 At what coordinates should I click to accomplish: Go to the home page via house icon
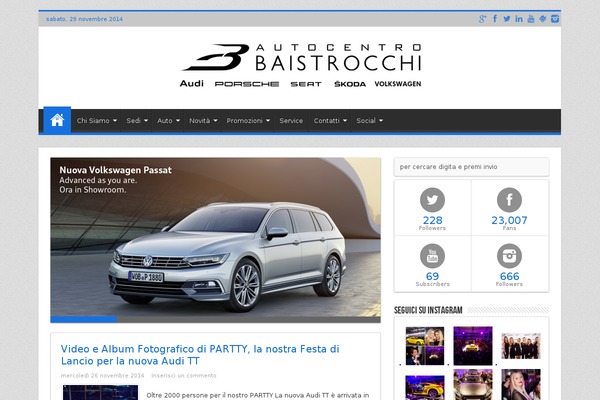tap(57, 120)
